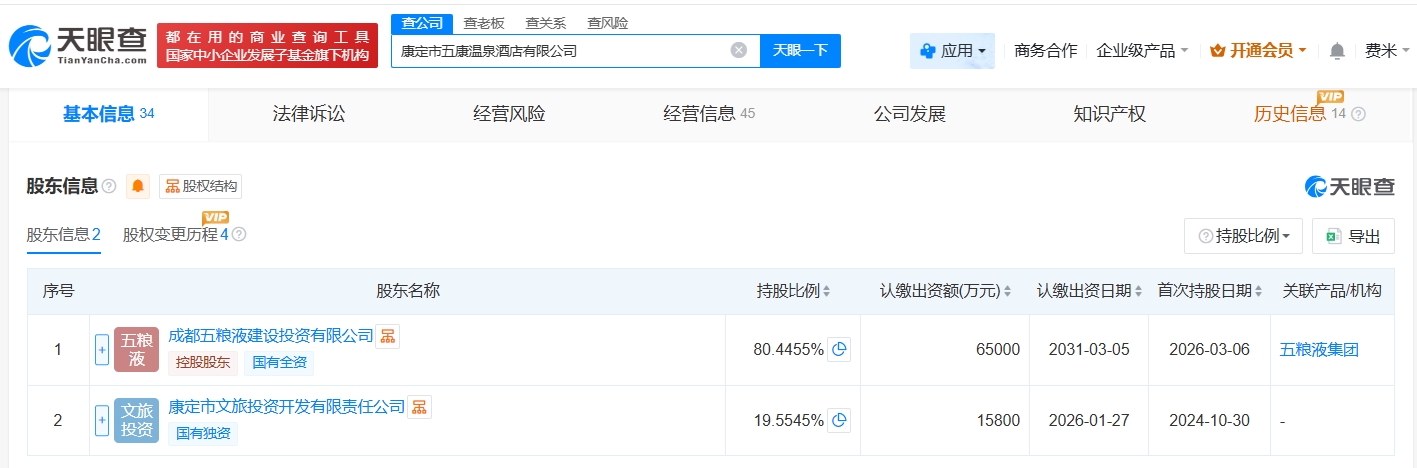Click the company name search input field
Screen dimensions: 1417x468
(x=560, y=50)
